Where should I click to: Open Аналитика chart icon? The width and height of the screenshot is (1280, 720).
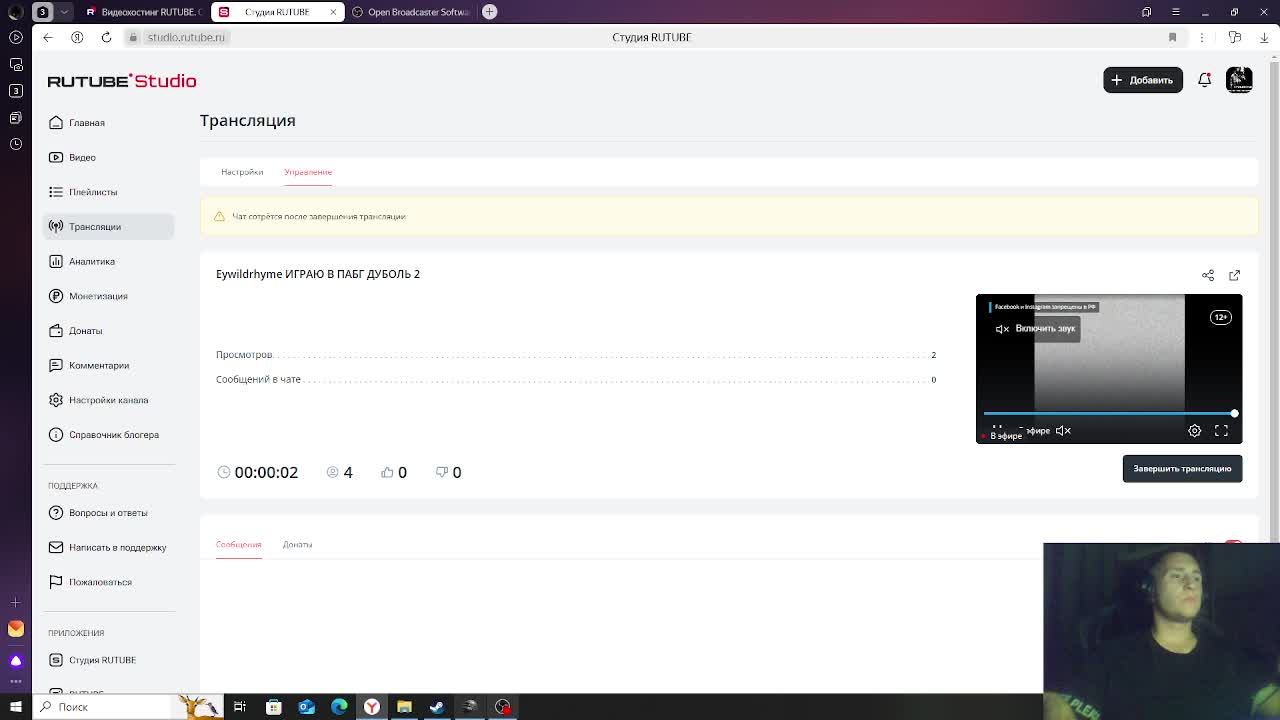(x=56, y=261)
